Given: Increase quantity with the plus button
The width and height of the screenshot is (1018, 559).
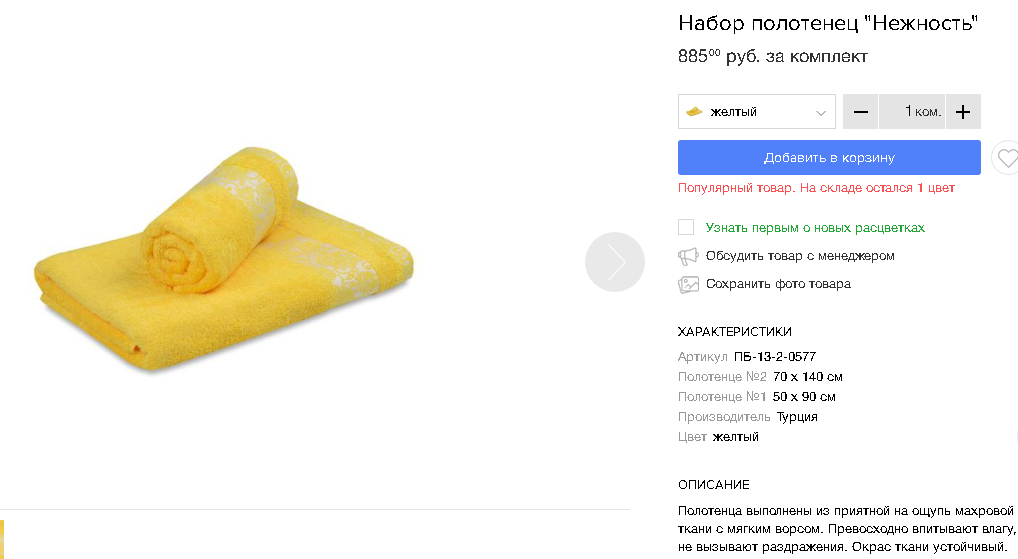Looking at the screenshot, I should point(963,112).
